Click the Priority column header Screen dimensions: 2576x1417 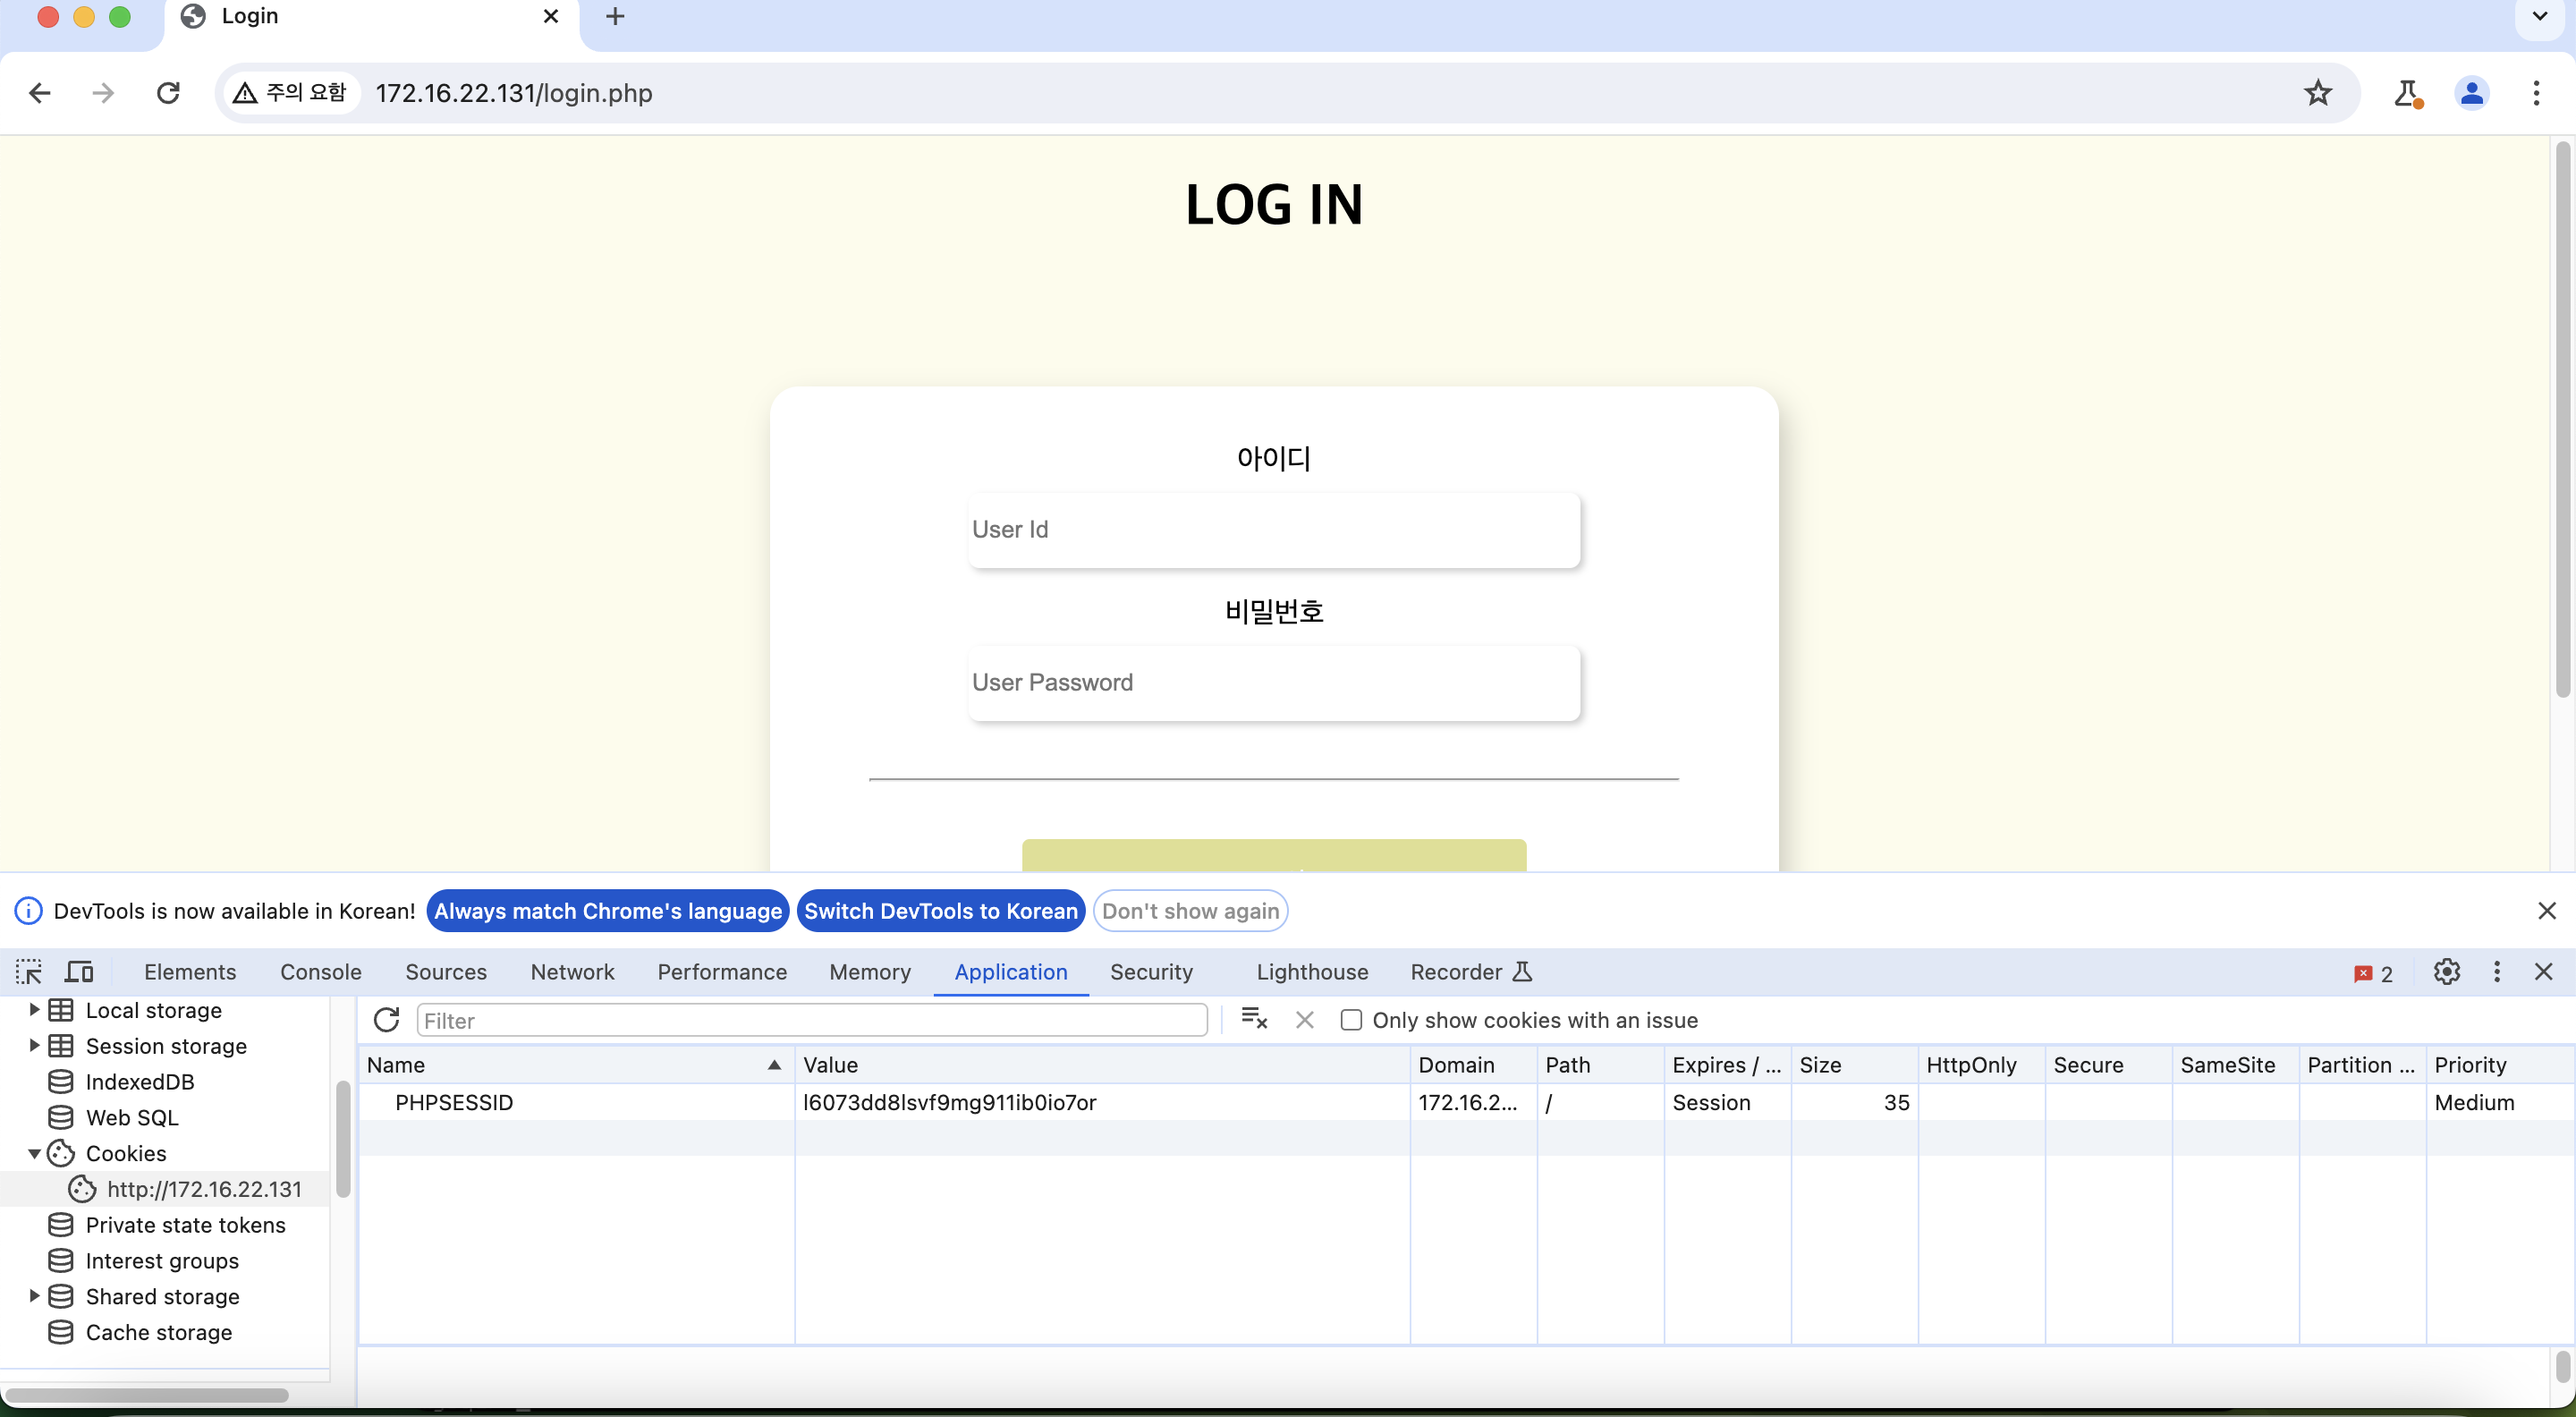point(2499,1065)
